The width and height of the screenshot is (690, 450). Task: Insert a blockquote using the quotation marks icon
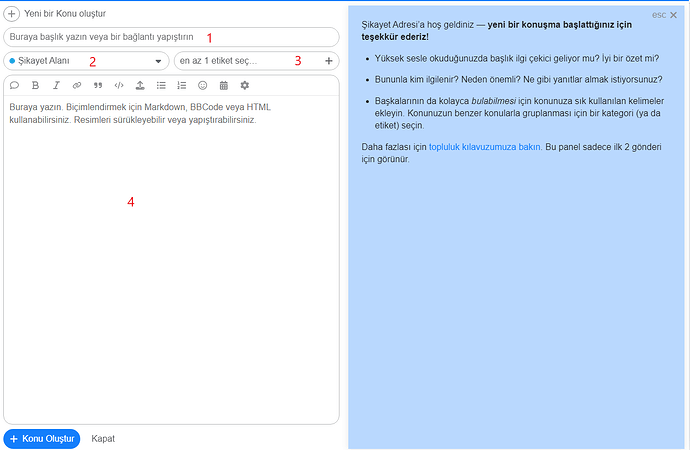click(x=98, y=86)
